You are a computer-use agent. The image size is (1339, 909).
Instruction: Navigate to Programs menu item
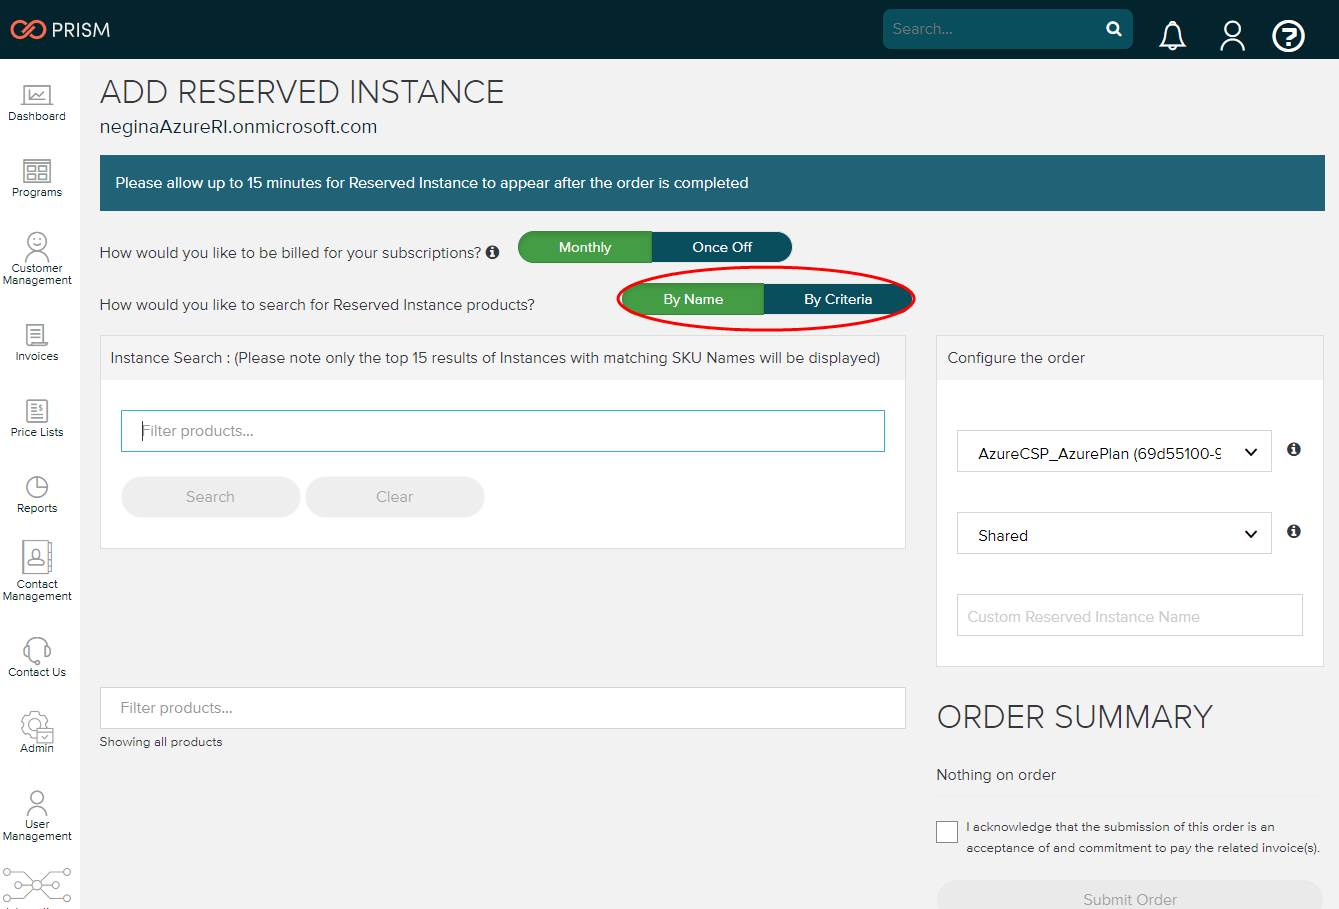[x=37, y=179]
